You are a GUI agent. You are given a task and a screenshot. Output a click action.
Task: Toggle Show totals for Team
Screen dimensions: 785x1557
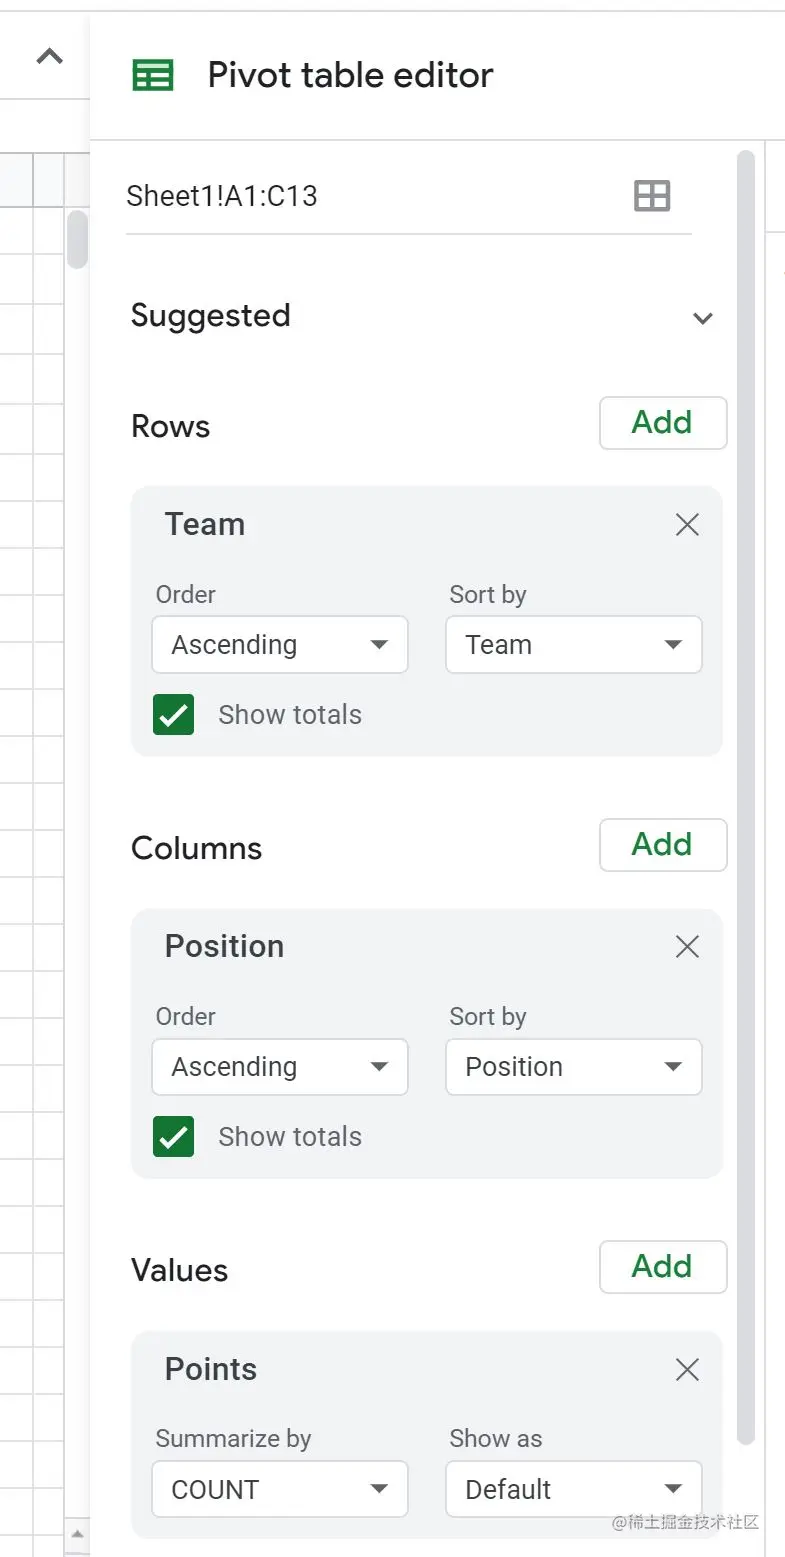tap(174, 715)
